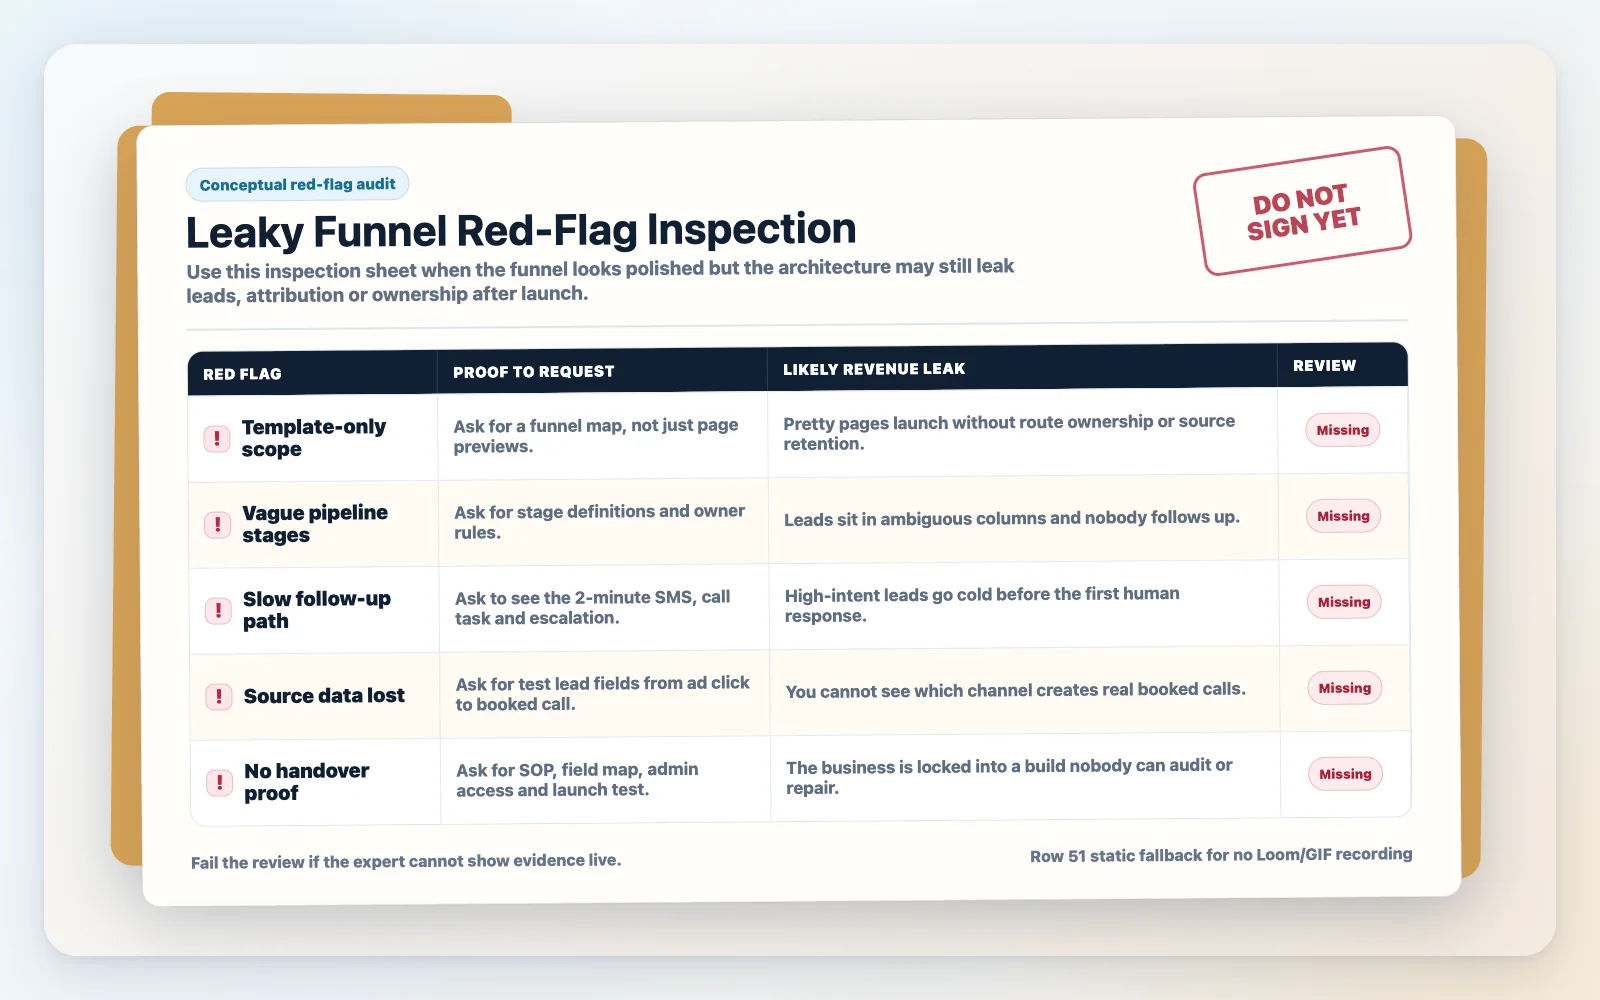The width and height of the screenshot is (1600, 1000).
Task: Click the Template-only scope warning icon
Action: [217, 439]
